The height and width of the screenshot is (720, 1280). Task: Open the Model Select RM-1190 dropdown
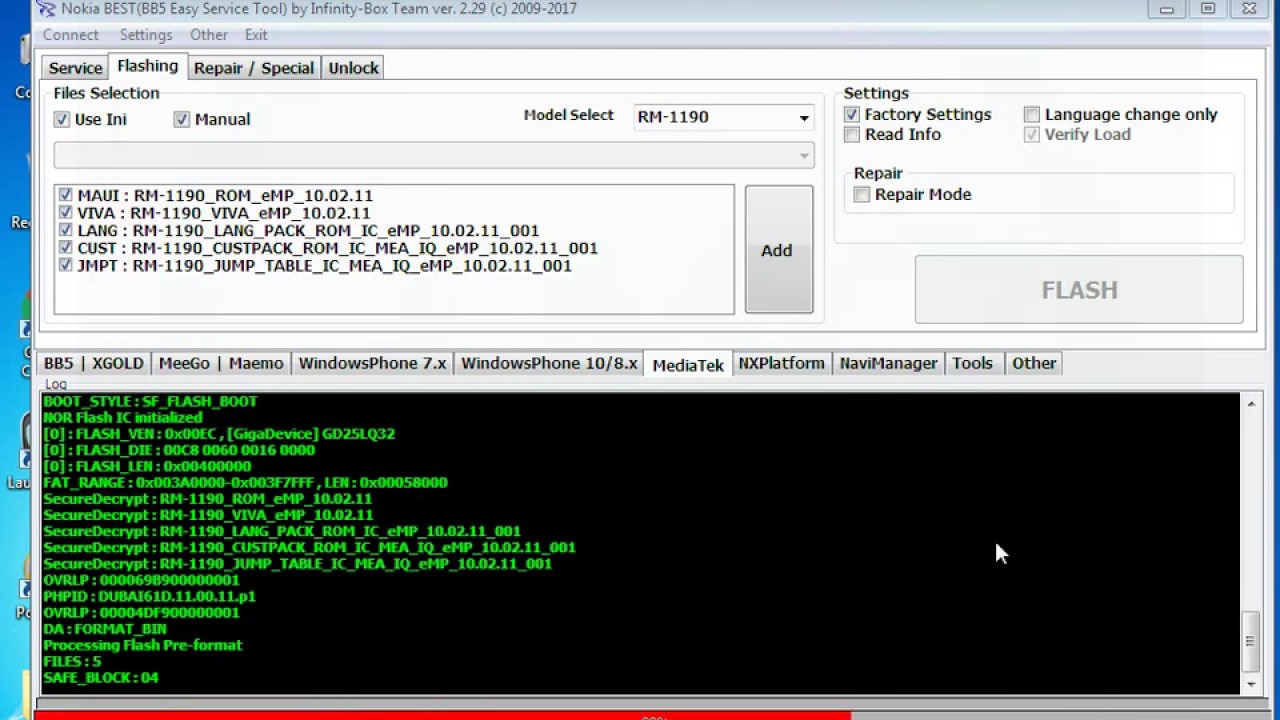[723, 117]
